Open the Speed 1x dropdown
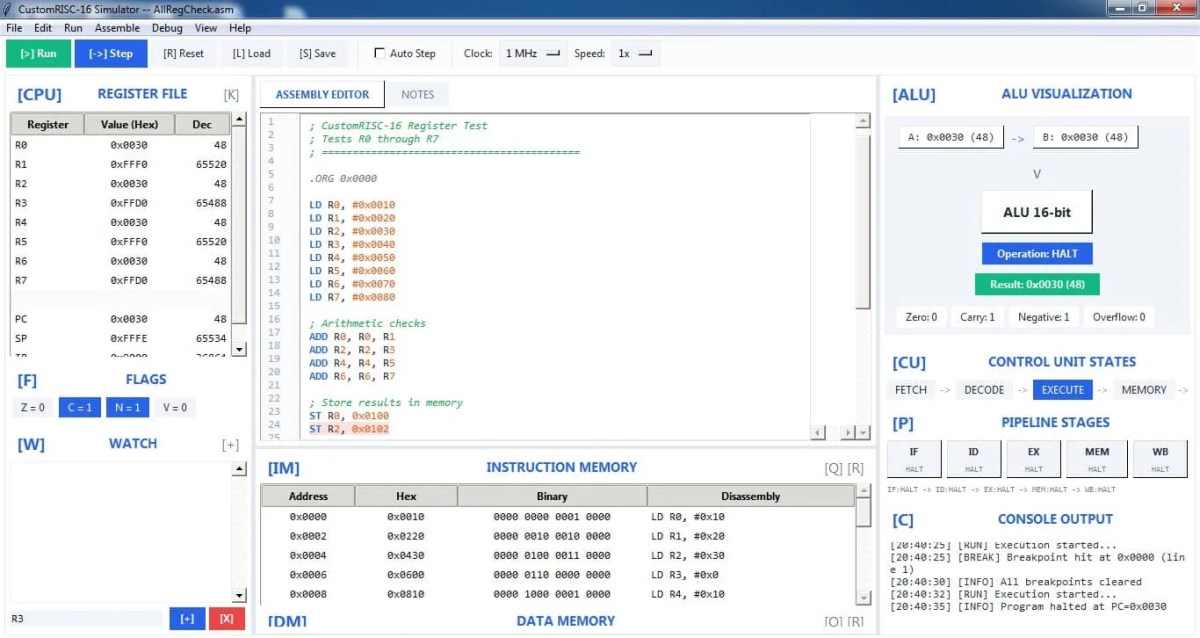 (x=634, y=53)
